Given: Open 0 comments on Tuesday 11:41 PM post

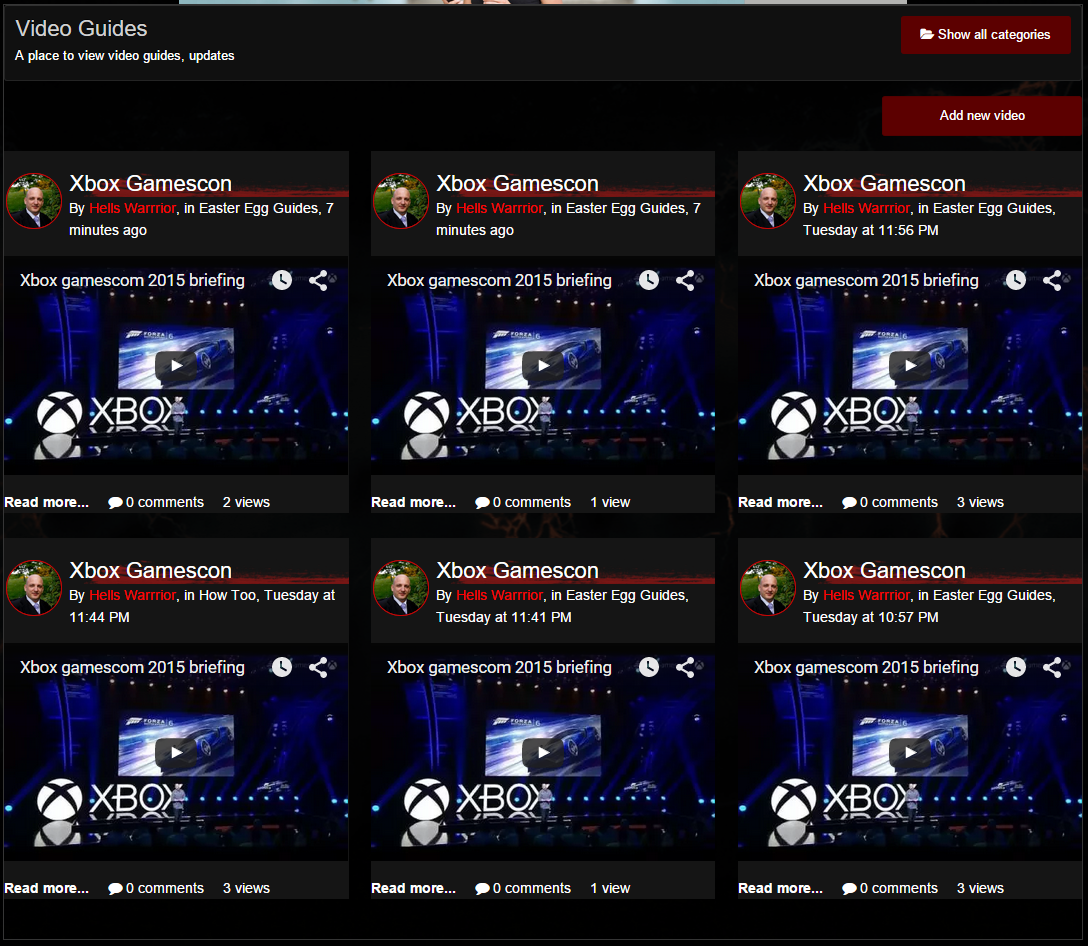Looking at the screenshot, I should click(x=523, y=888).
